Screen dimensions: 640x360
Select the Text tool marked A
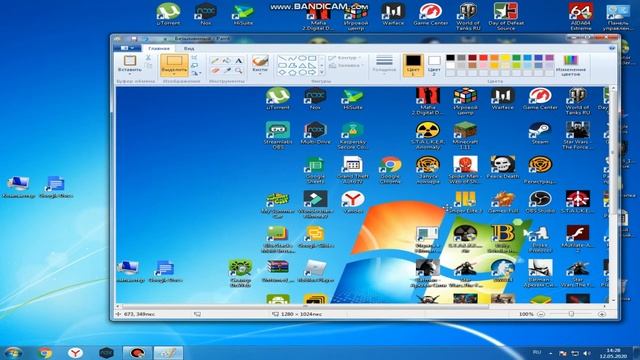click(239, 60)
